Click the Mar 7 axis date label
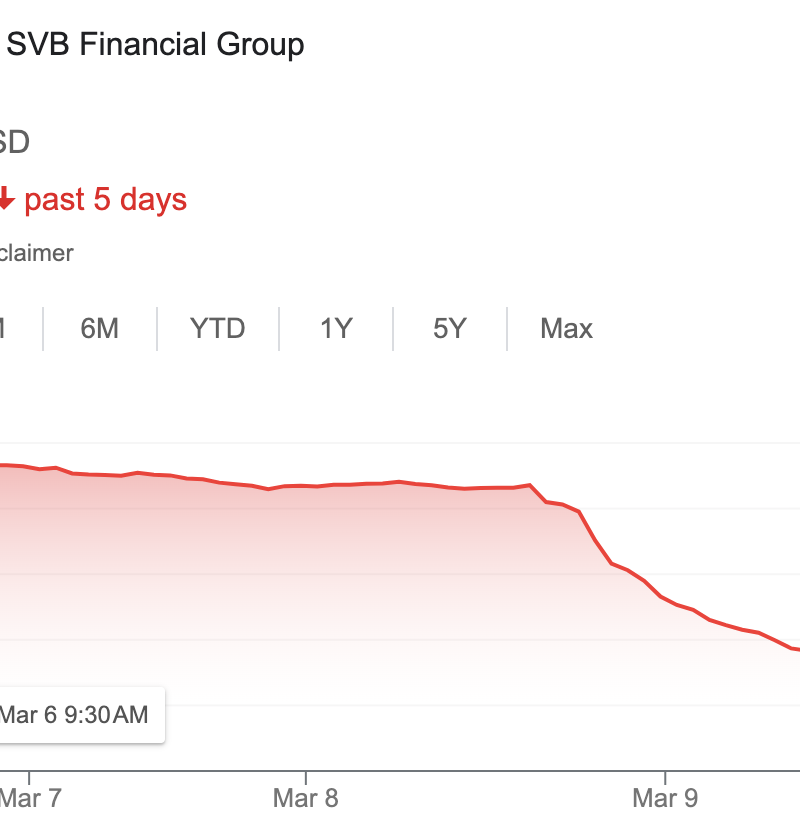Screen dimensions: 800x838 click(x=32, y=798)
